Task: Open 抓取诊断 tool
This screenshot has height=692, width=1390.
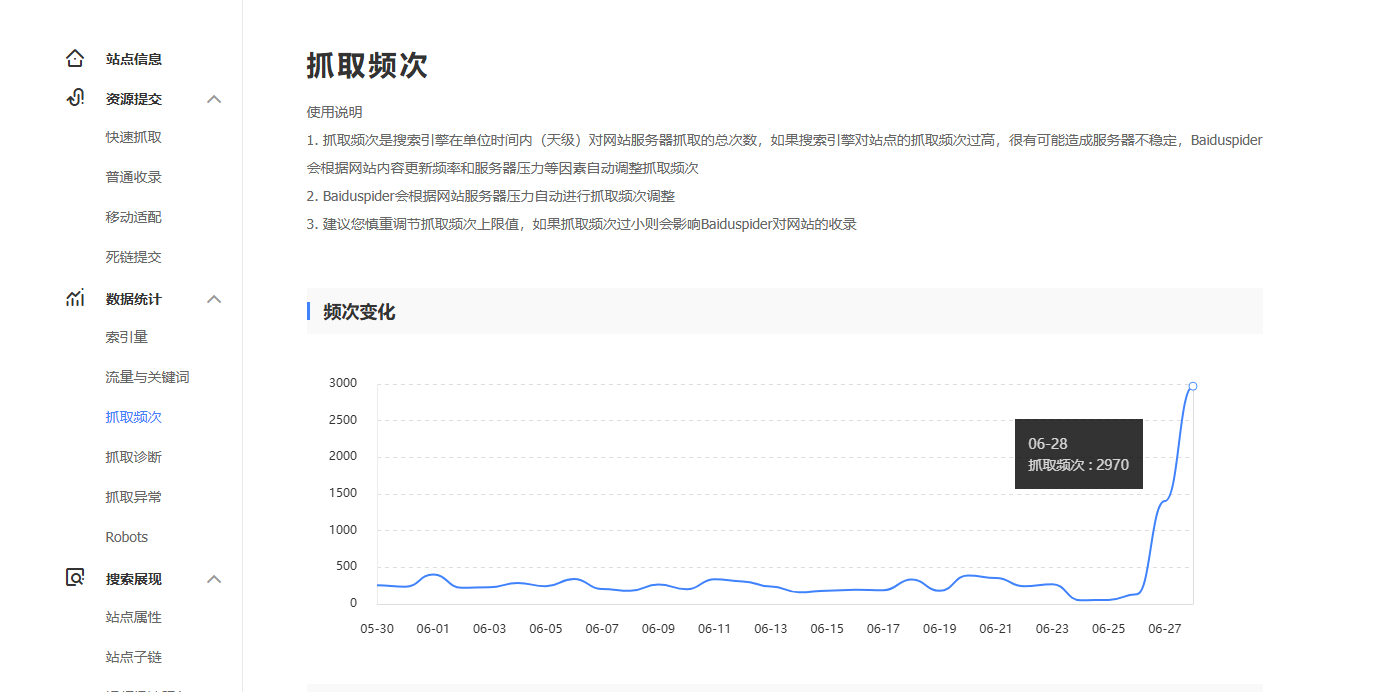Action: point(134,457)
